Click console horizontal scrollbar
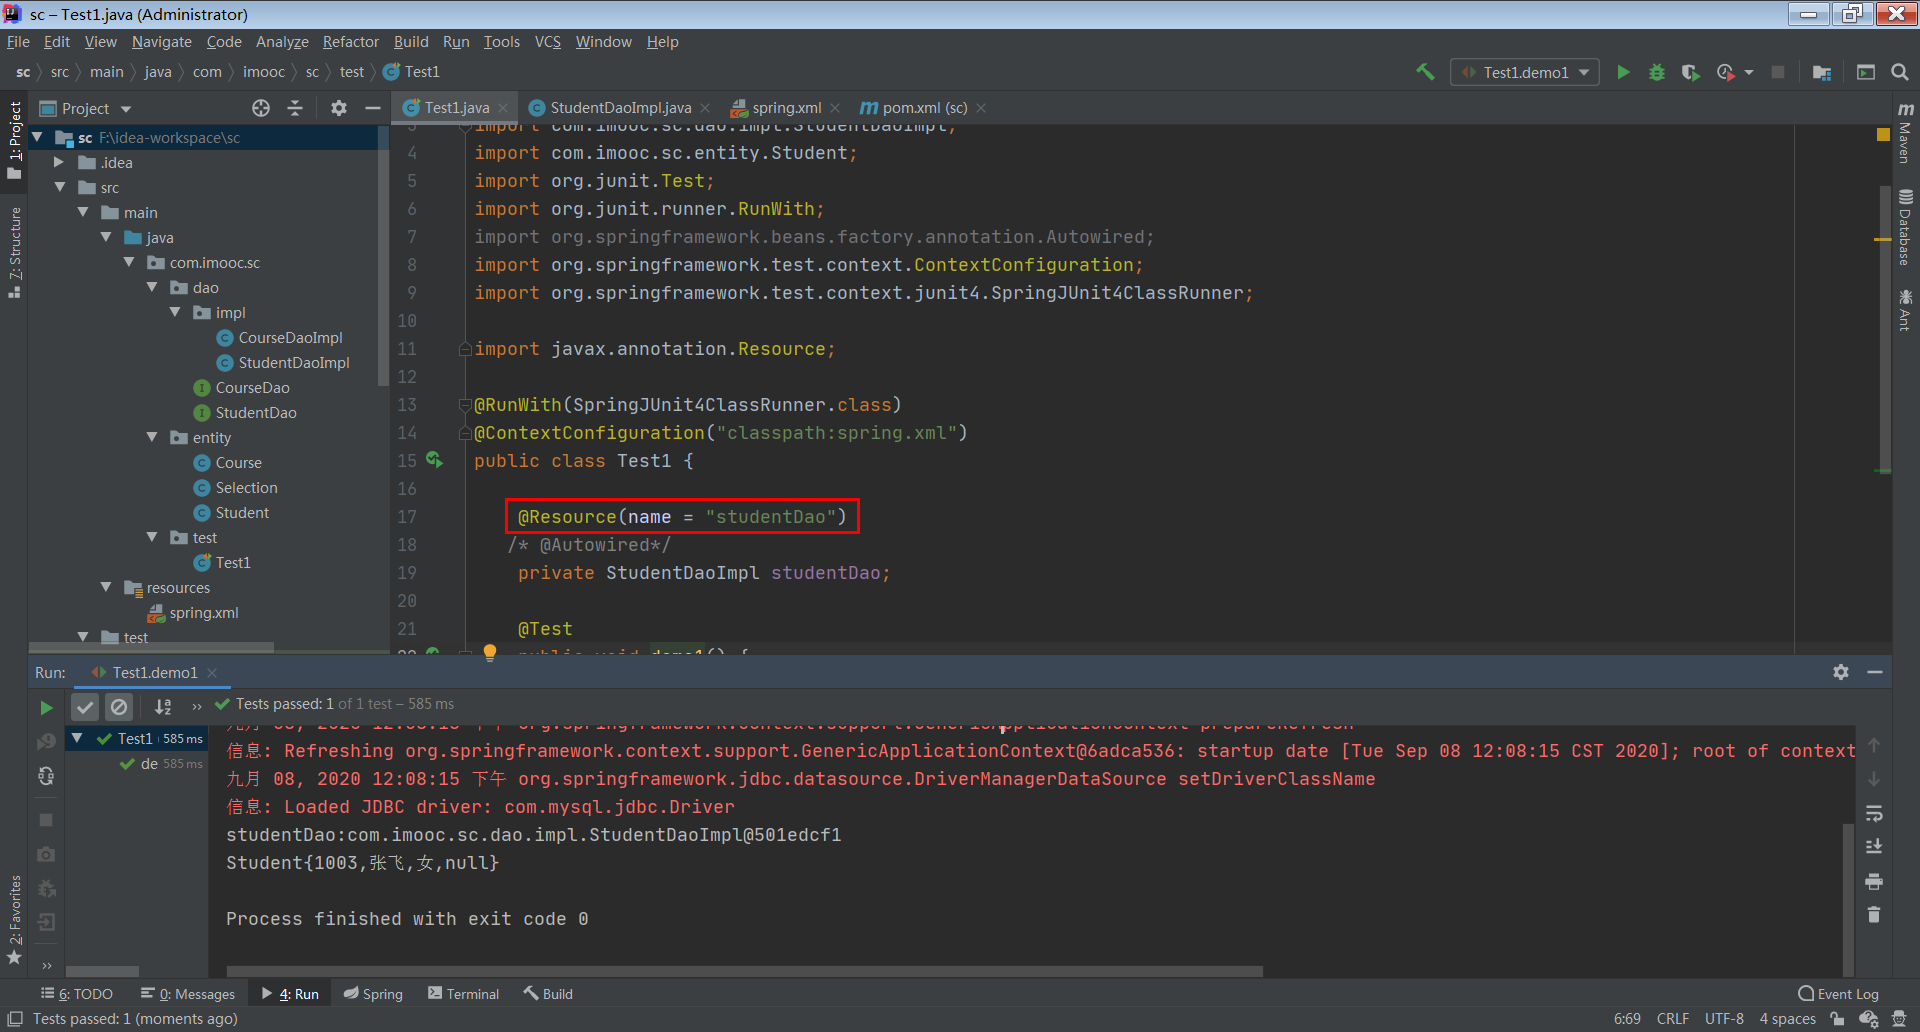The width and height of the screenshot is (1920, 1032). coord(744,971)
